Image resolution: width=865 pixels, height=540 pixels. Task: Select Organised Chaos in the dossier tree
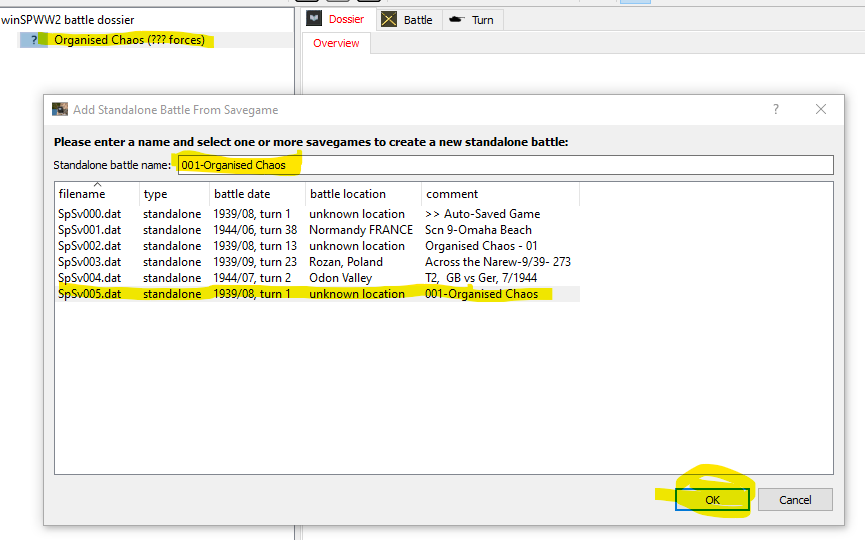coord(129,40)
